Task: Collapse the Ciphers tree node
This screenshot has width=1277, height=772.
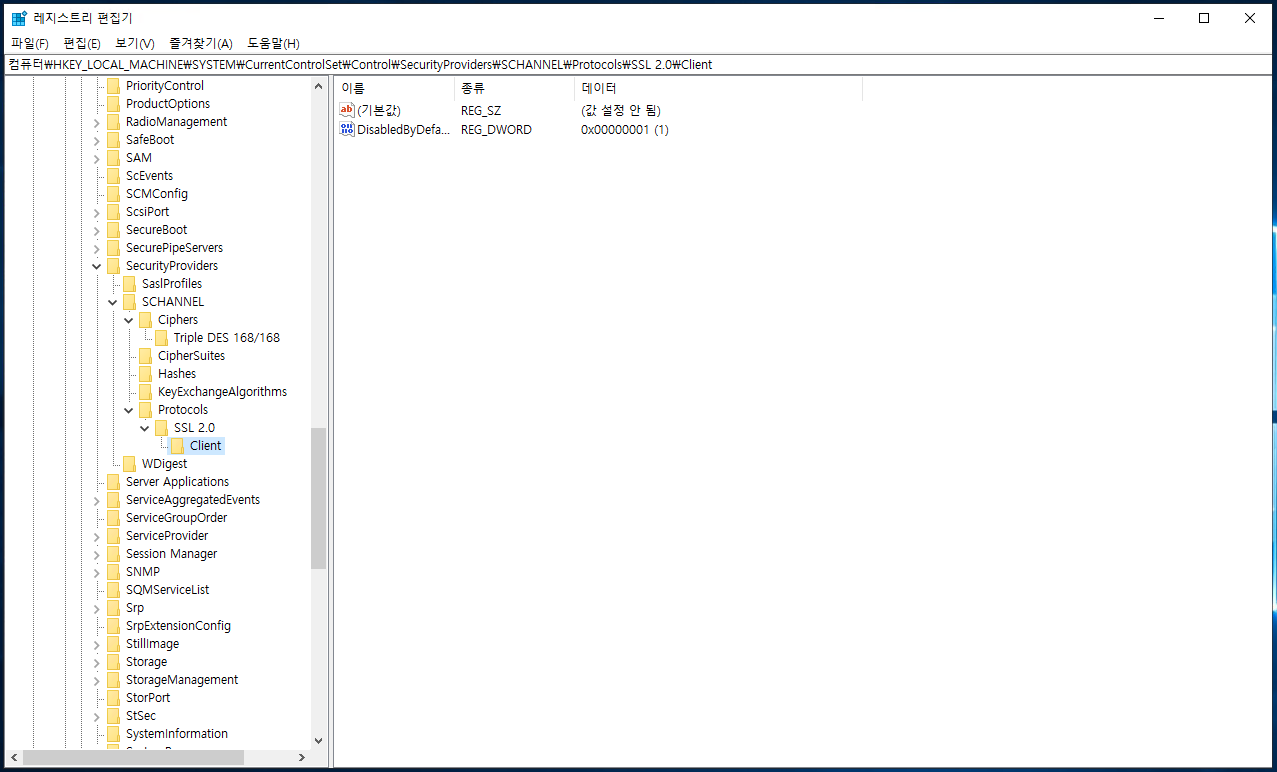Action: pos(129,320)
